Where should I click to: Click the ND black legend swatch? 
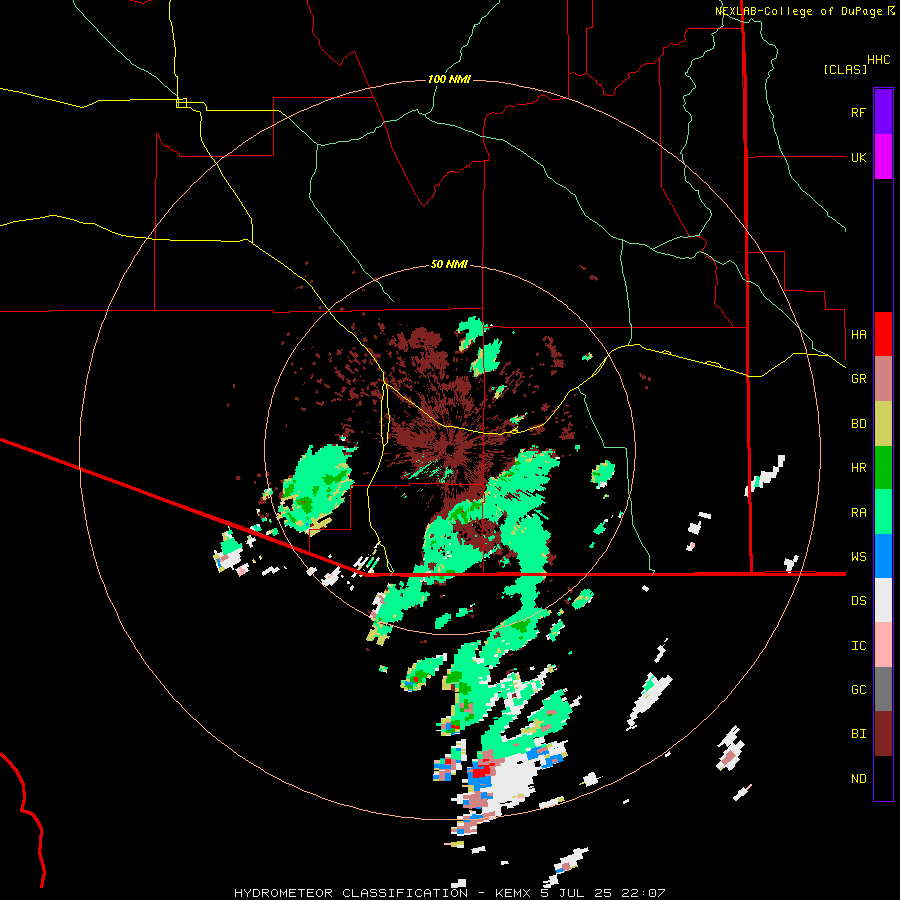tap(883, 778)
